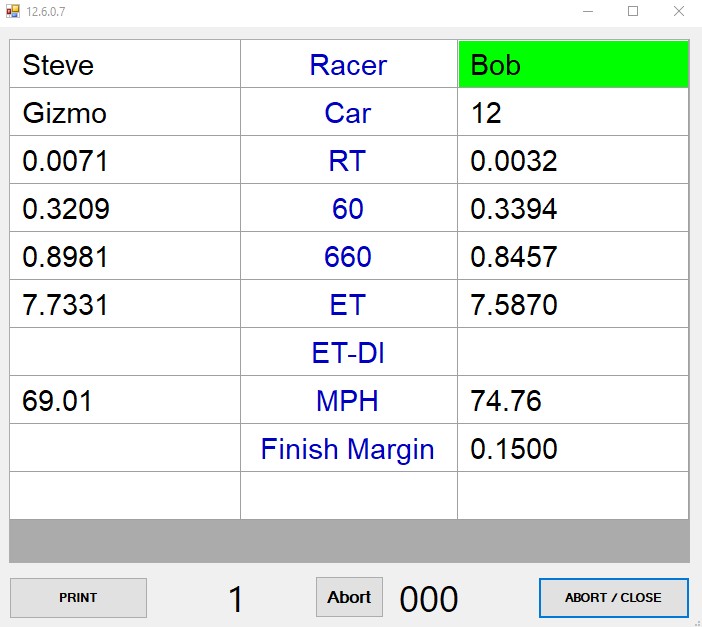Select elapsed time 7.5870
This screenshot has height=627, width=702.
(x=573, y=304)
